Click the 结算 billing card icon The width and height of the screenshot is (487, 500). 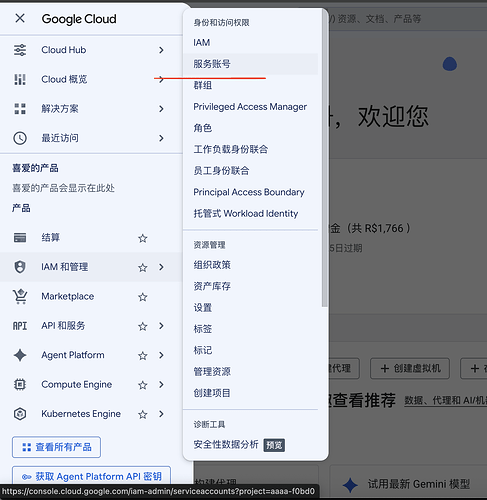20,238
